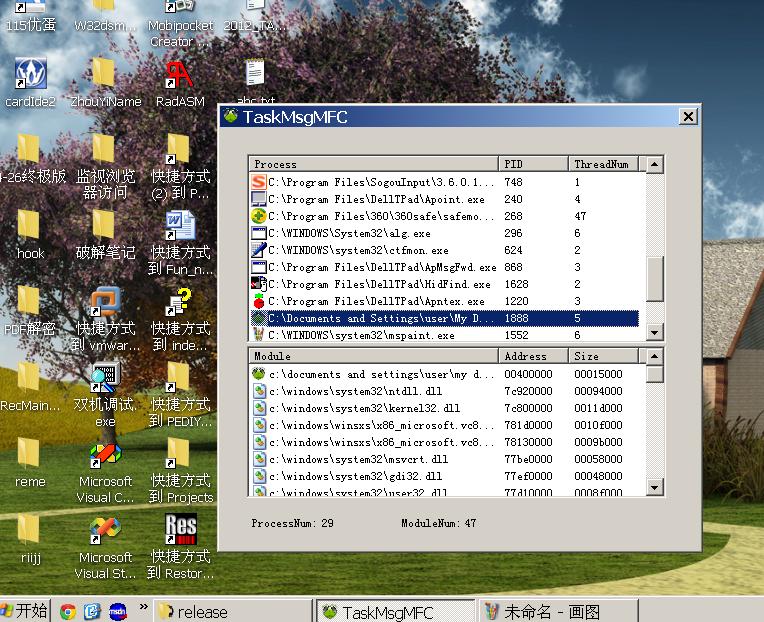The width and height of the screenshot is (764, 622).
Task: Sort module list by Address column
Action: (x=533, y=356)
